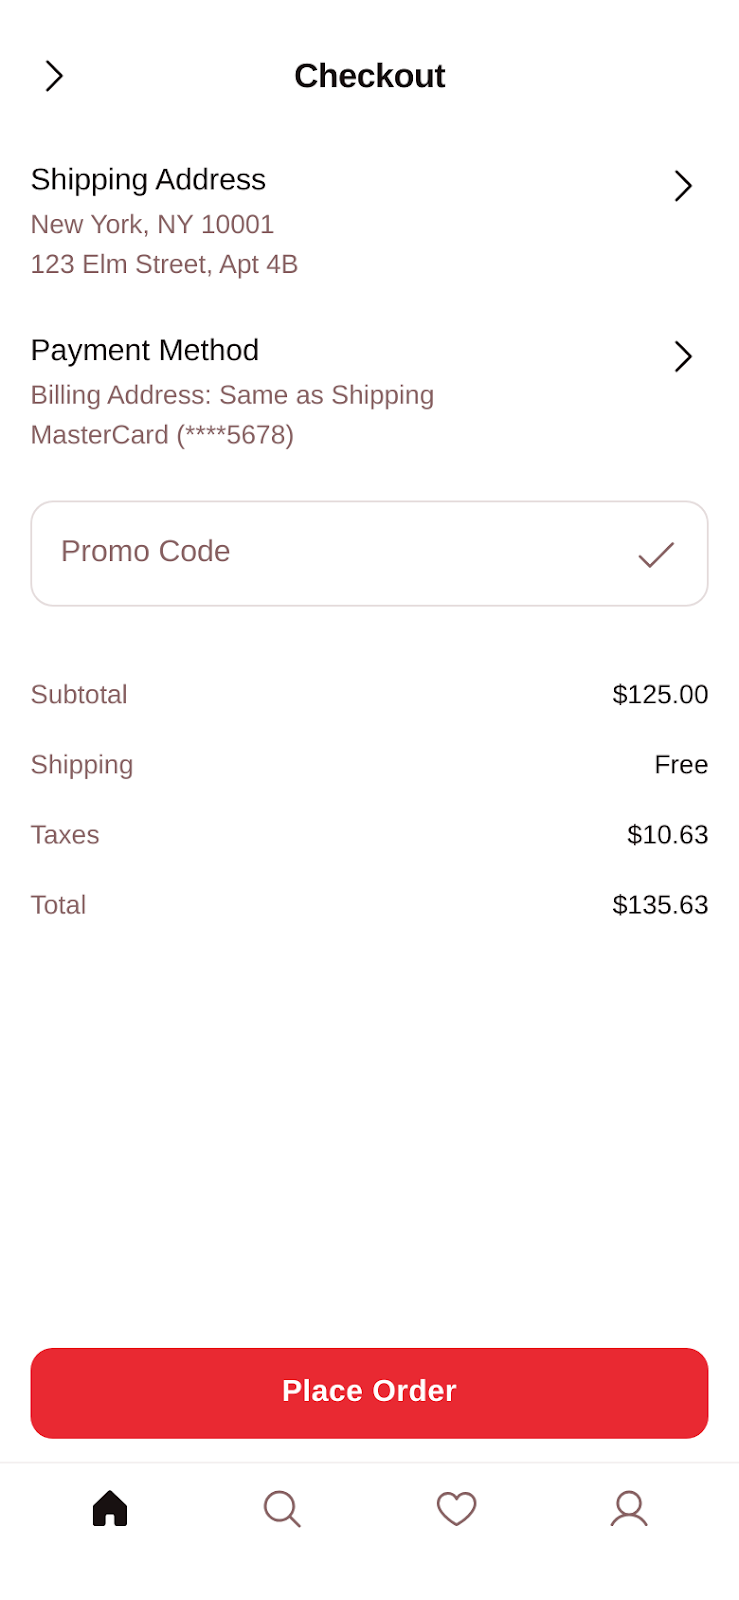Viewport: 739px width, 1600px height.
Task: Open the Profile person icon
Action: pos(629,1508)
